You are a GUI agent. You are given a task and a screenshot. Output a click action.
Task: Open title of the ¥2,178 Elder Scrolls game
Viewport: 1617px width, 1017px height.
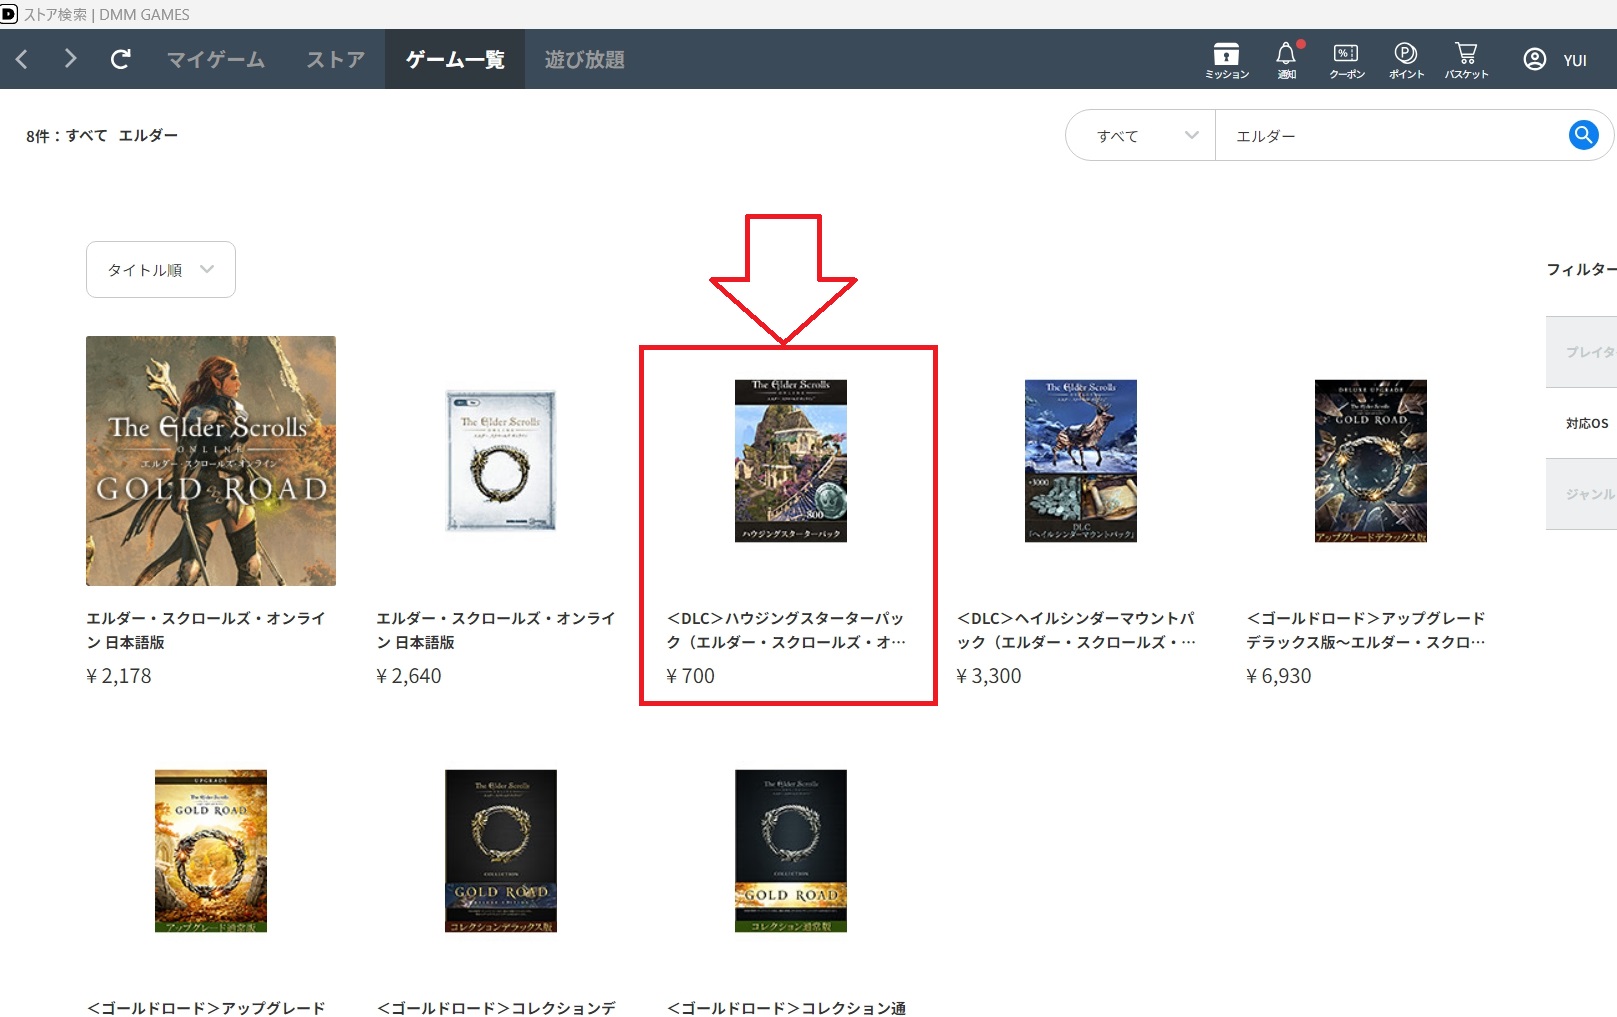pyautogui.click(x=206, y=630)
